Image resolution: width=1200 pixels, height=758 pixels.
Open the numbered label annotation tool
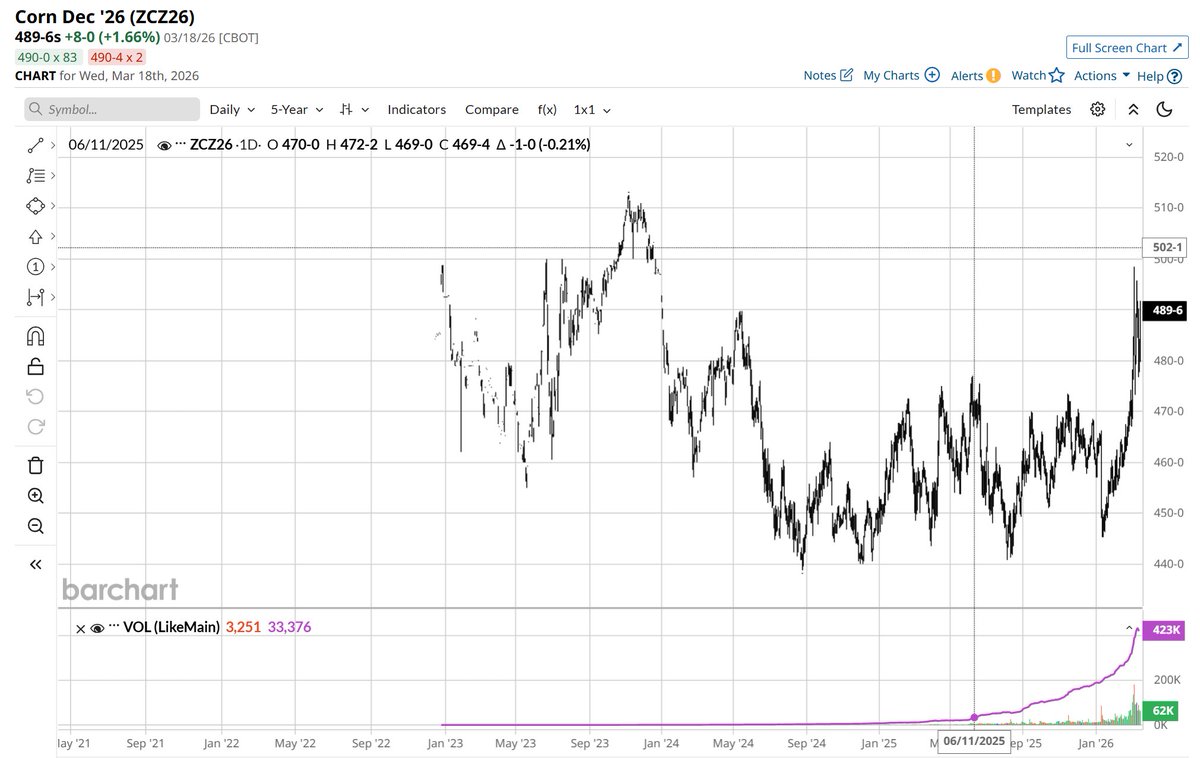[x=36, y=266]
